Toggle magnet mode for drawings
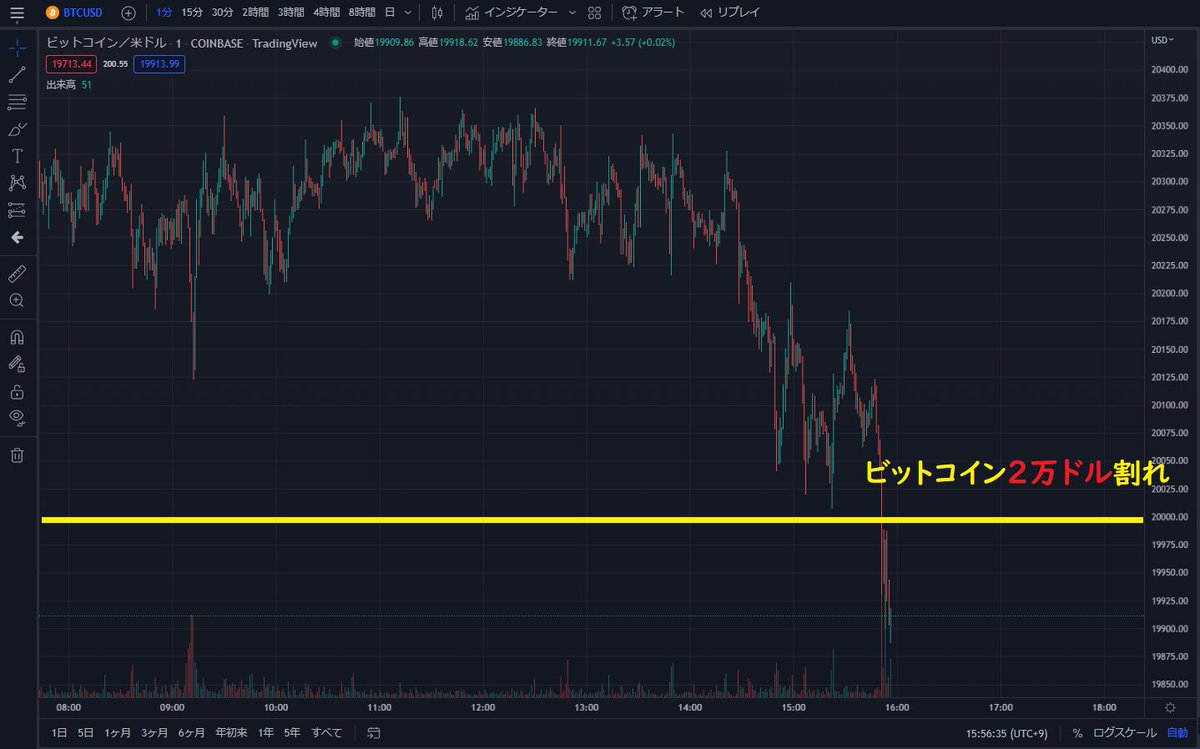This screenshot has height=749, width=1200. (17, 337)
